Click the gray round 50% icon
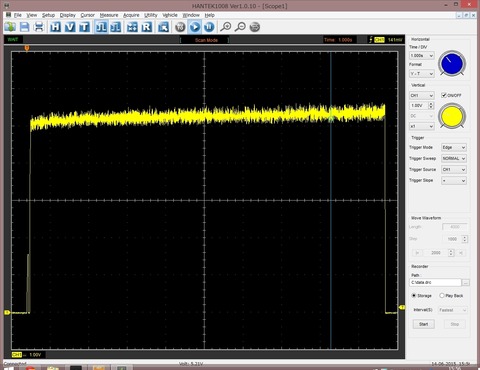The height and width of the screenshot is (370, 480). [180, 27]
